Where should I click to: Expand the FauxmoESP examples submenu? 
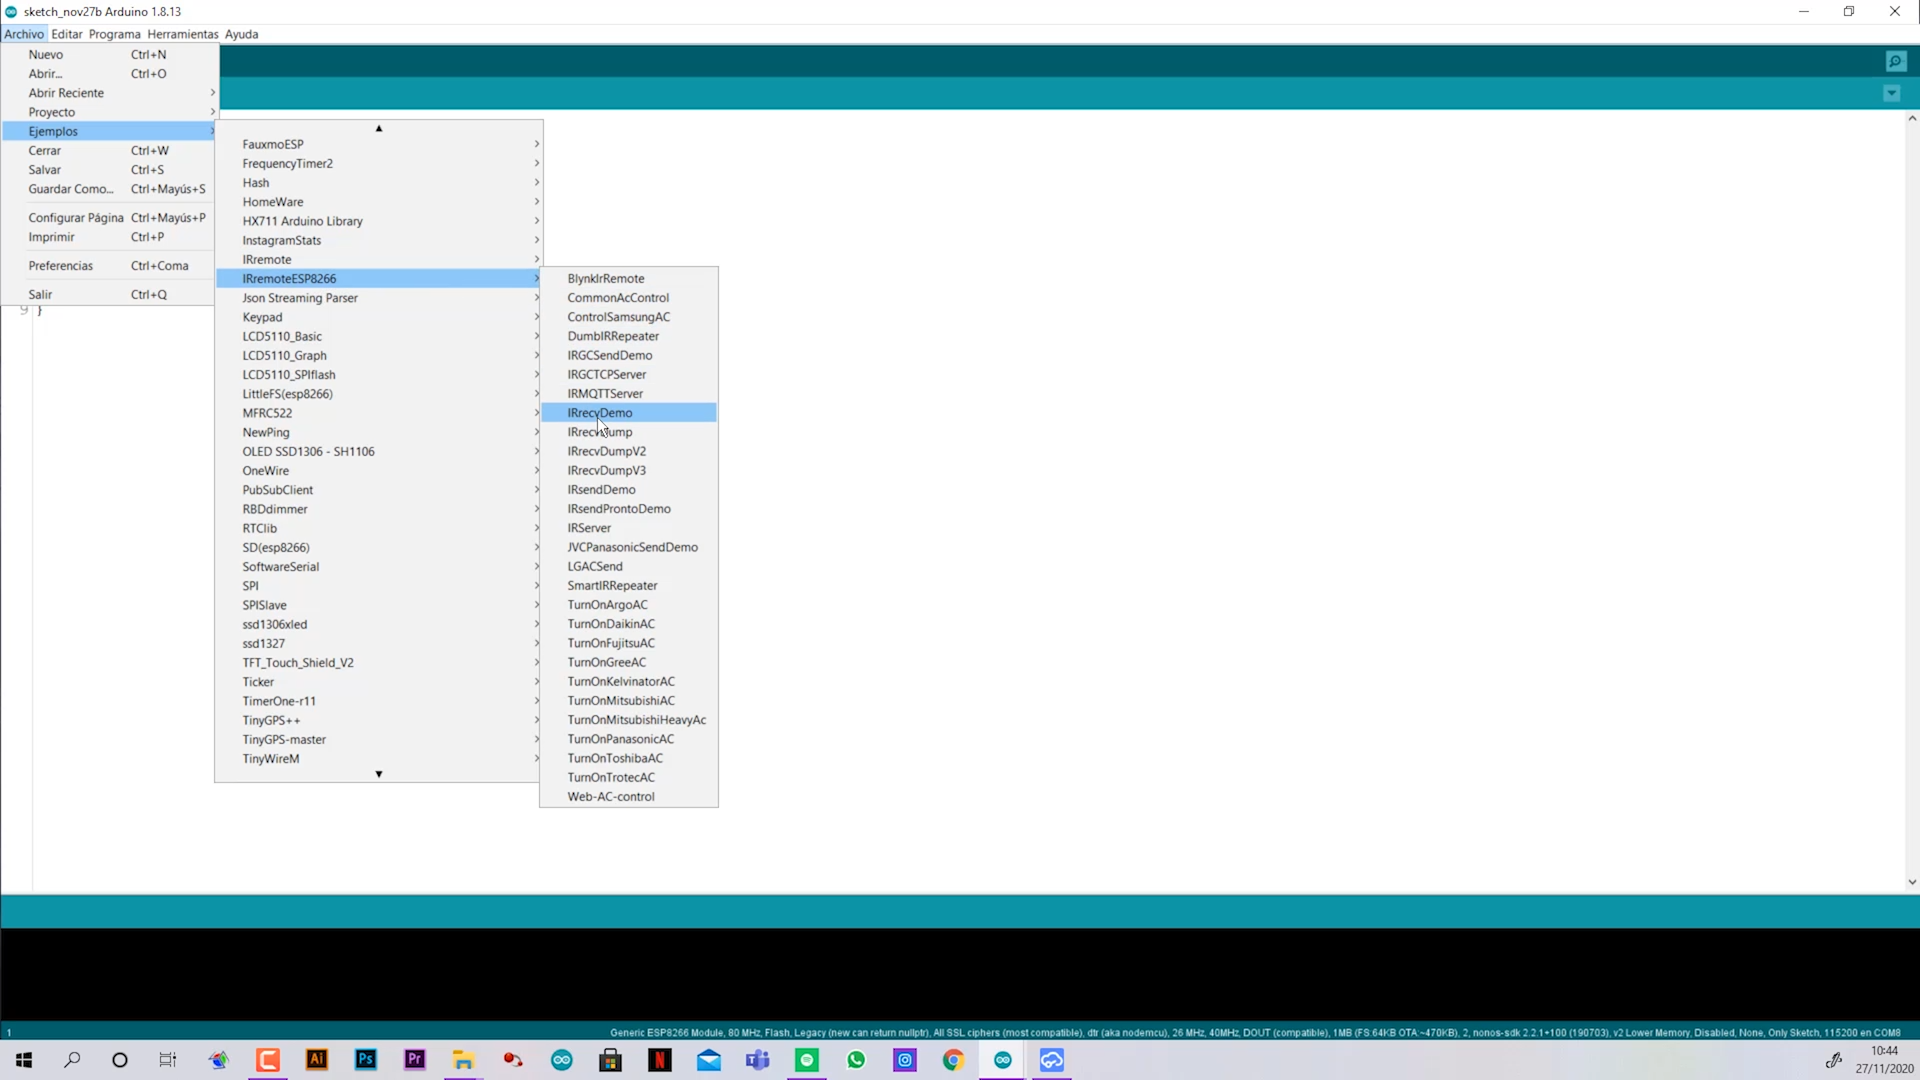tap(379, 144)
